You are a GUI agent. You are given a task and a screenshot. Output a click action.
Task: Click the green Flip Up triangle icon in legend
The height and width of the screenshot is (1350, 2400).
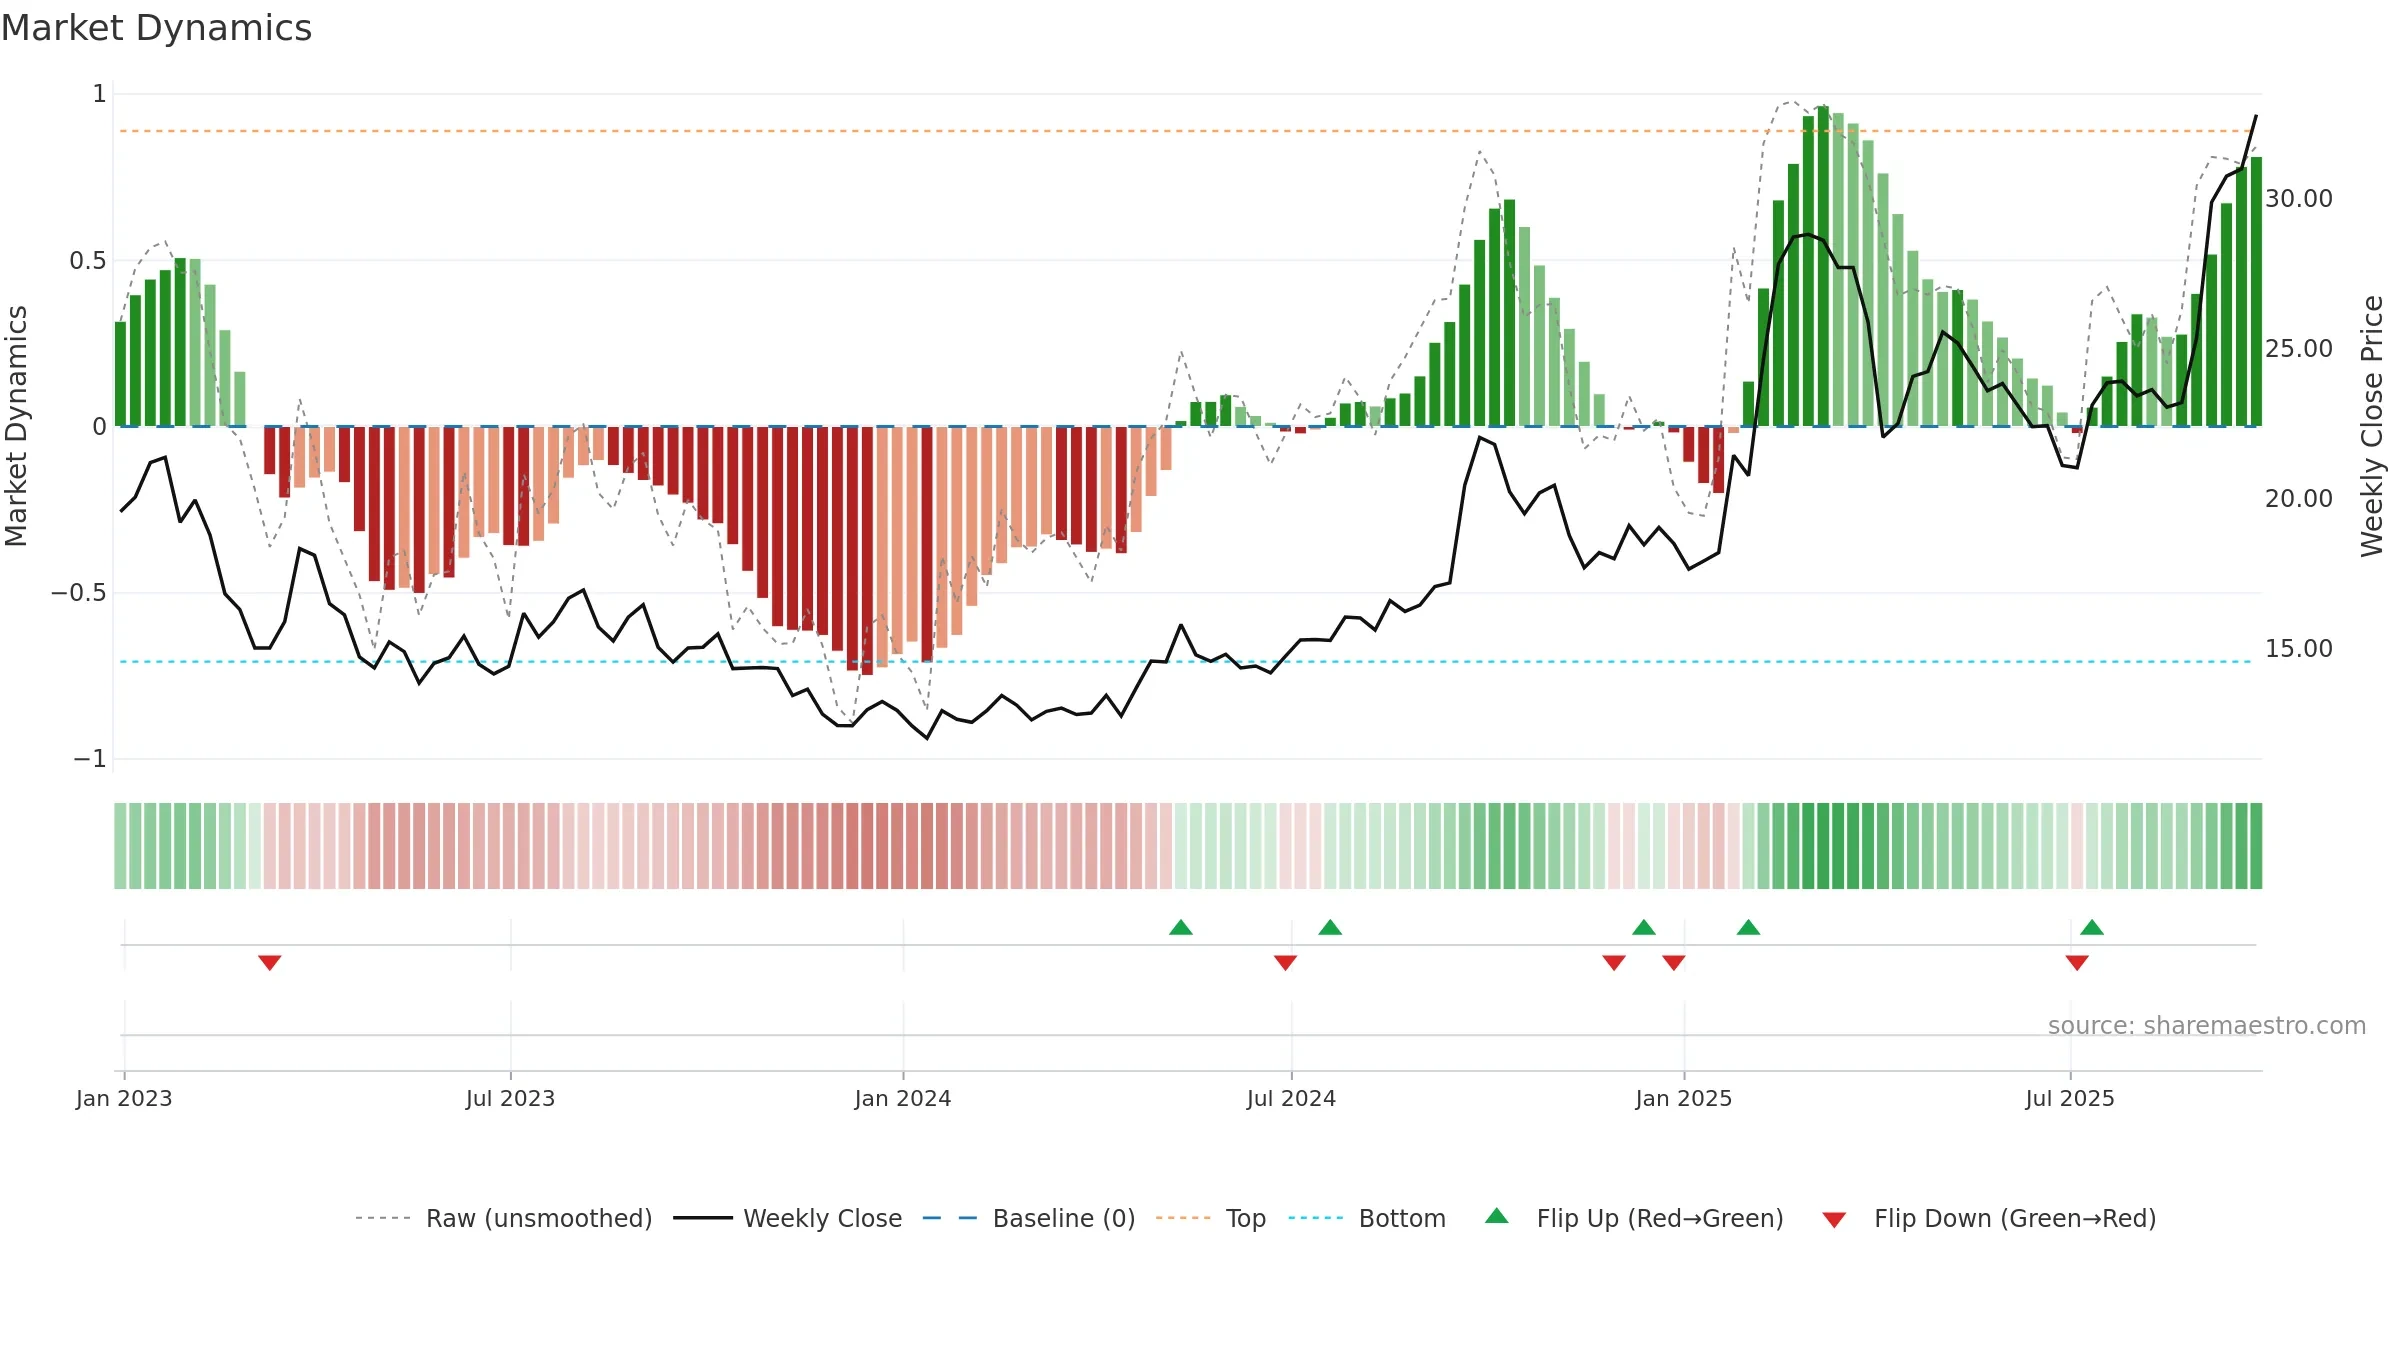pyautogui.click(x=1497, y=1216)
